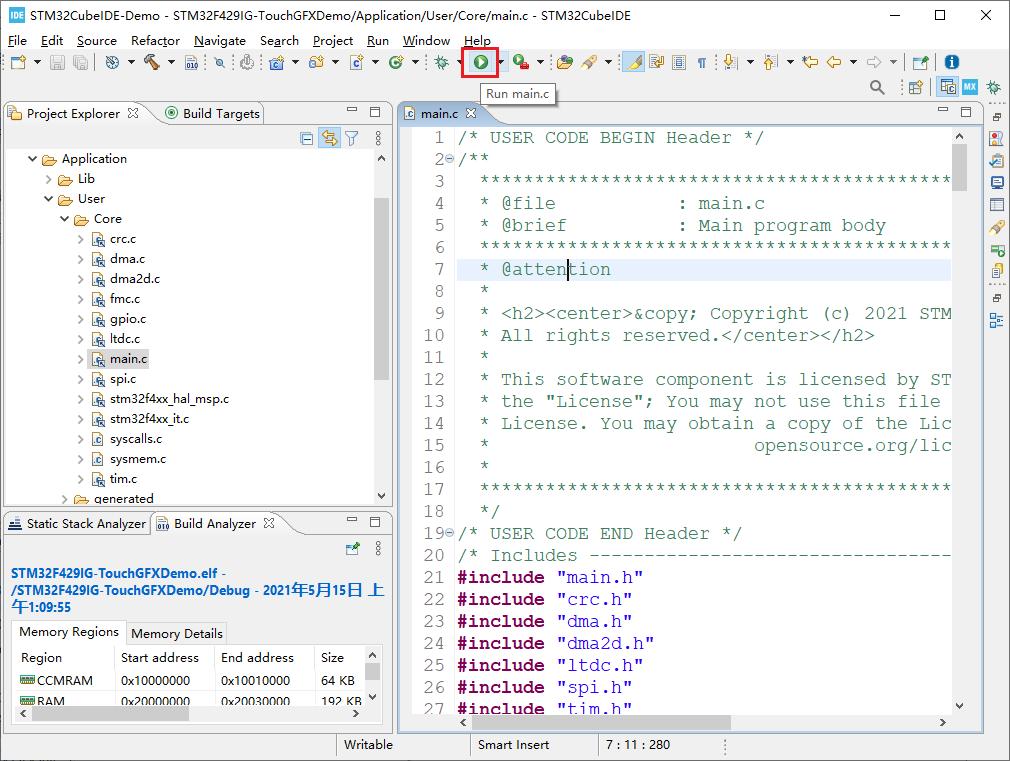Fold the header comment at line 2

[449, 159]
